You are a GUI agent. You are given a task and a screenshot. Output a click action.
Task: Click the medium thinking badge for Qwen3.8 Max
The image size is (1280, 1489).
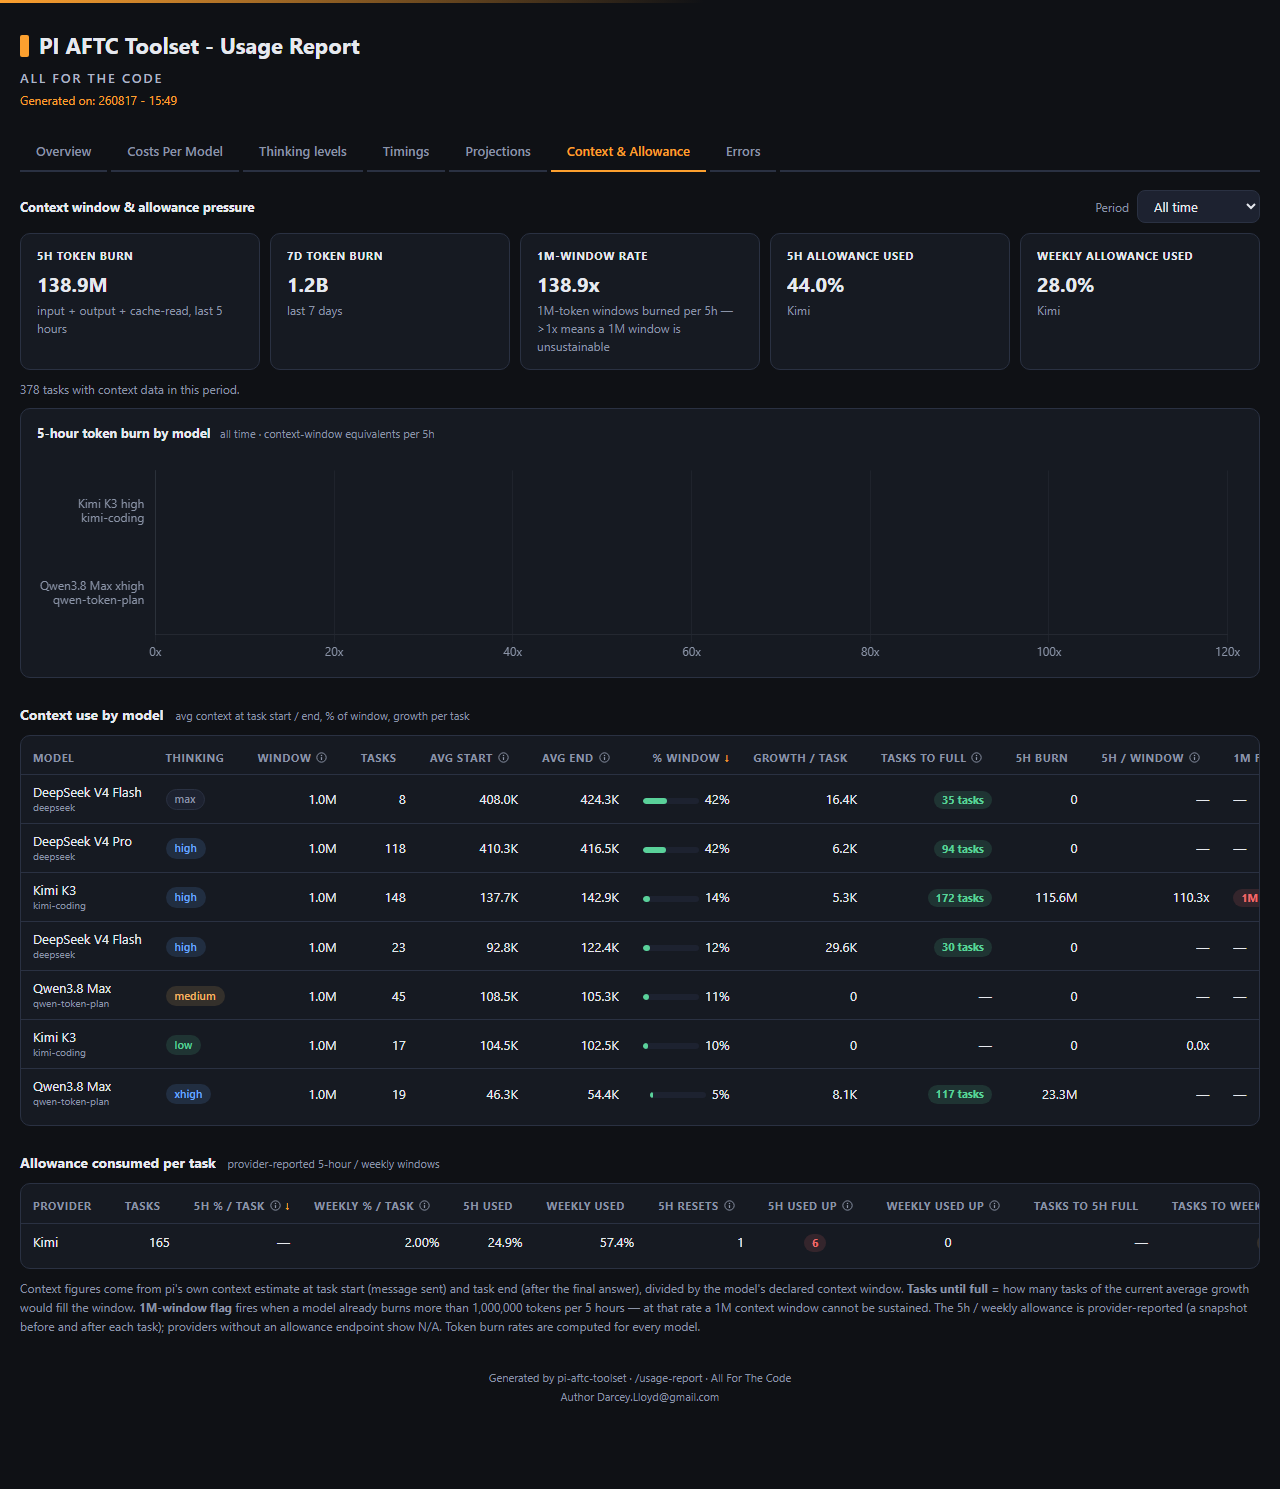195,996
